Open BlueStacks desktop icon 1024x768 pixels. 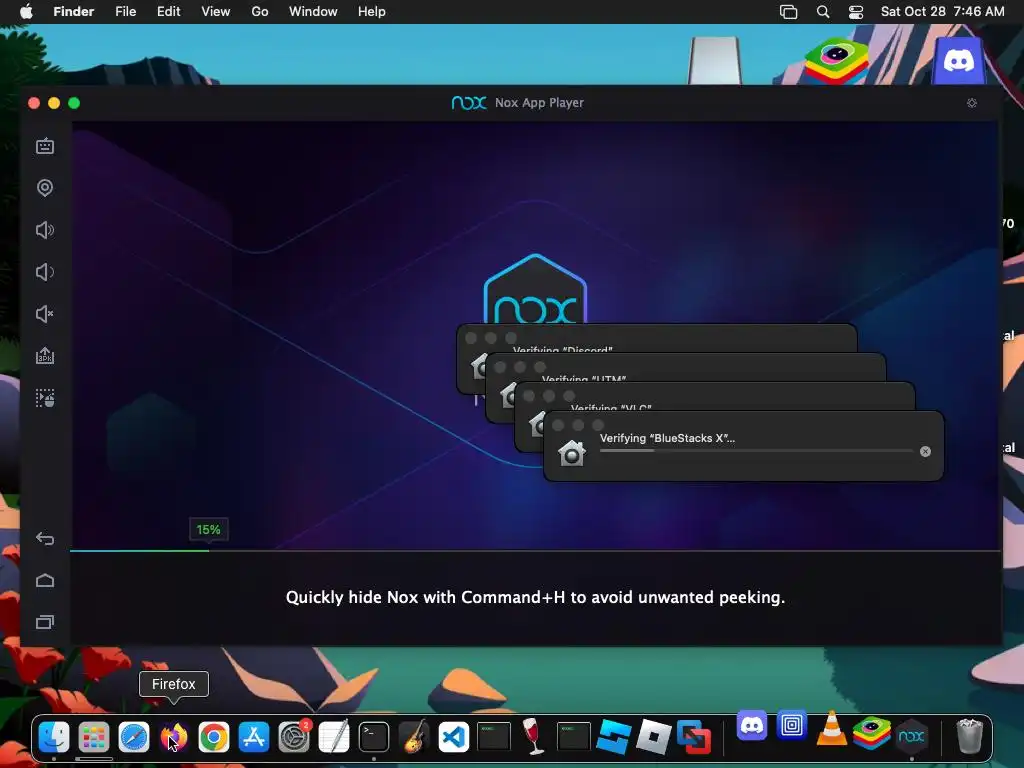[x=837, y=61]
